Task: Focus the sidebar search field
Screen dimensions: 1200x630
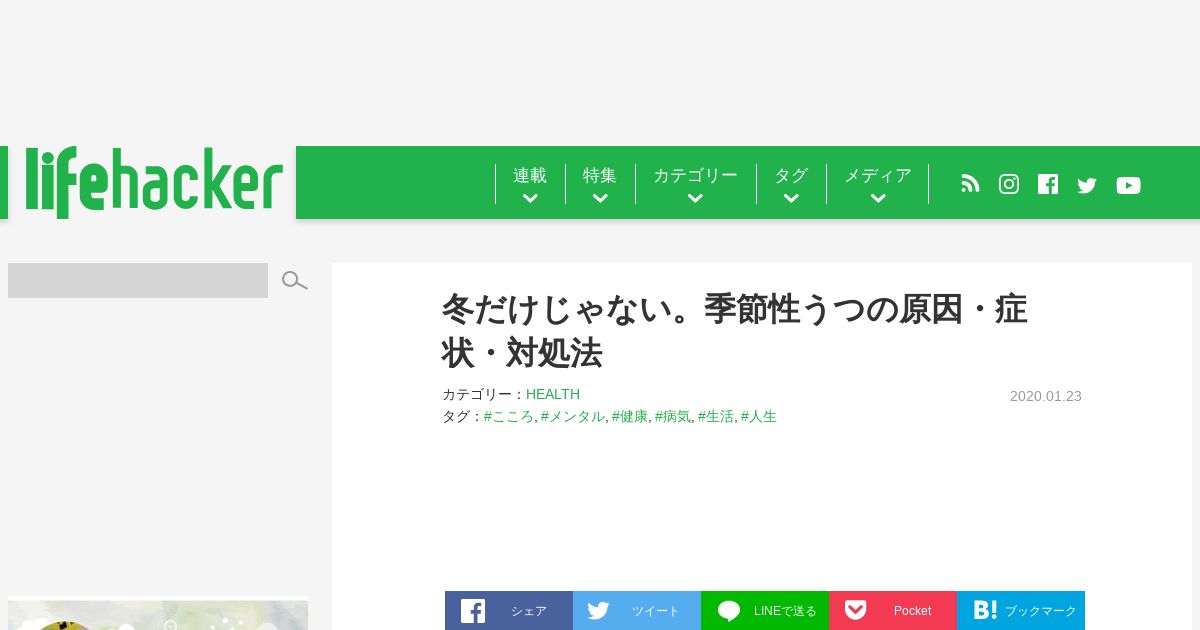Action: click(x=138, y=281)
